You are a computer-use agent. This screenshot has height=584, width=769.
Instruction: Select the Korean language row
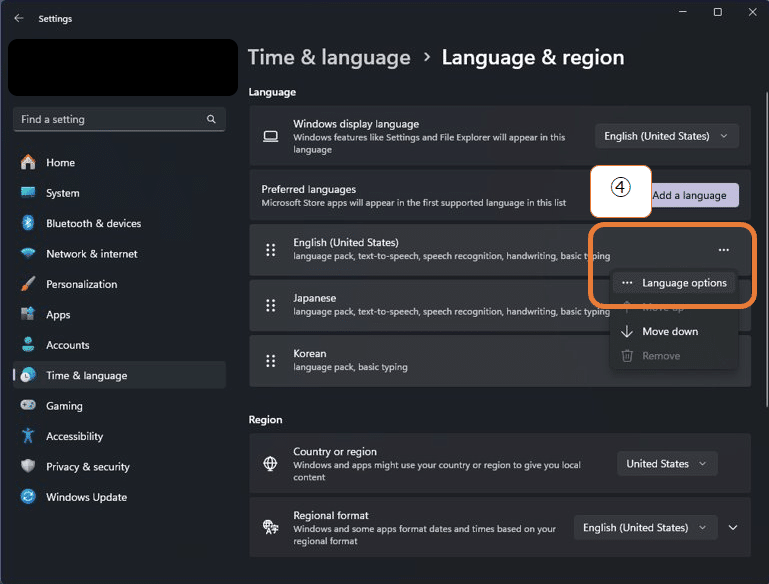point(500,361)
